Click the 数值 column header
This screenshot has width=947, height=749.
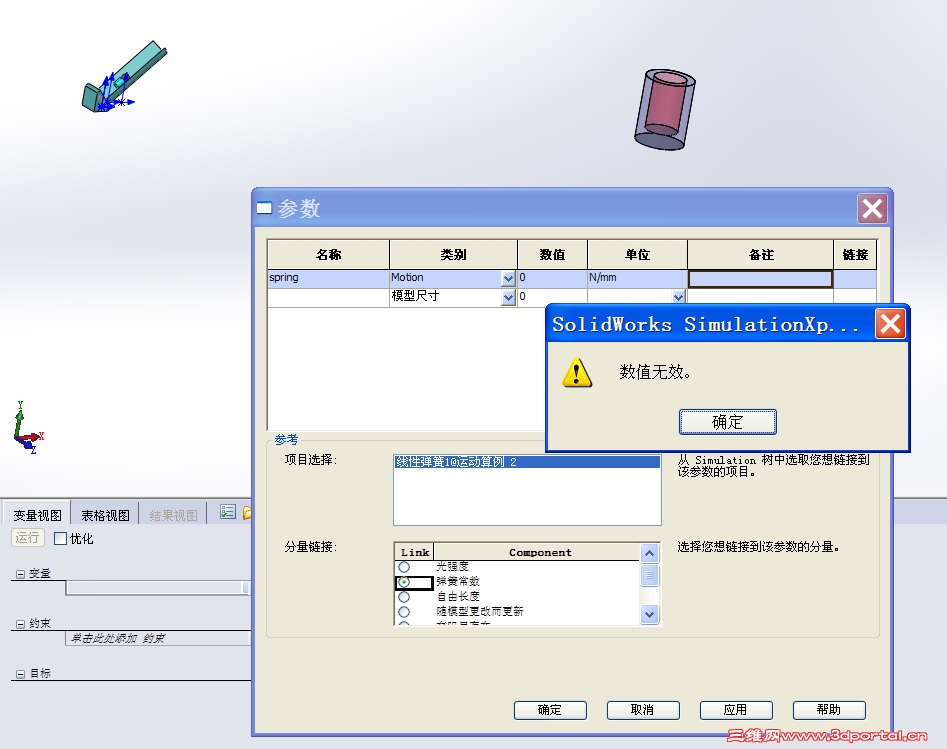pyautogui.click(x=552, y=255)
